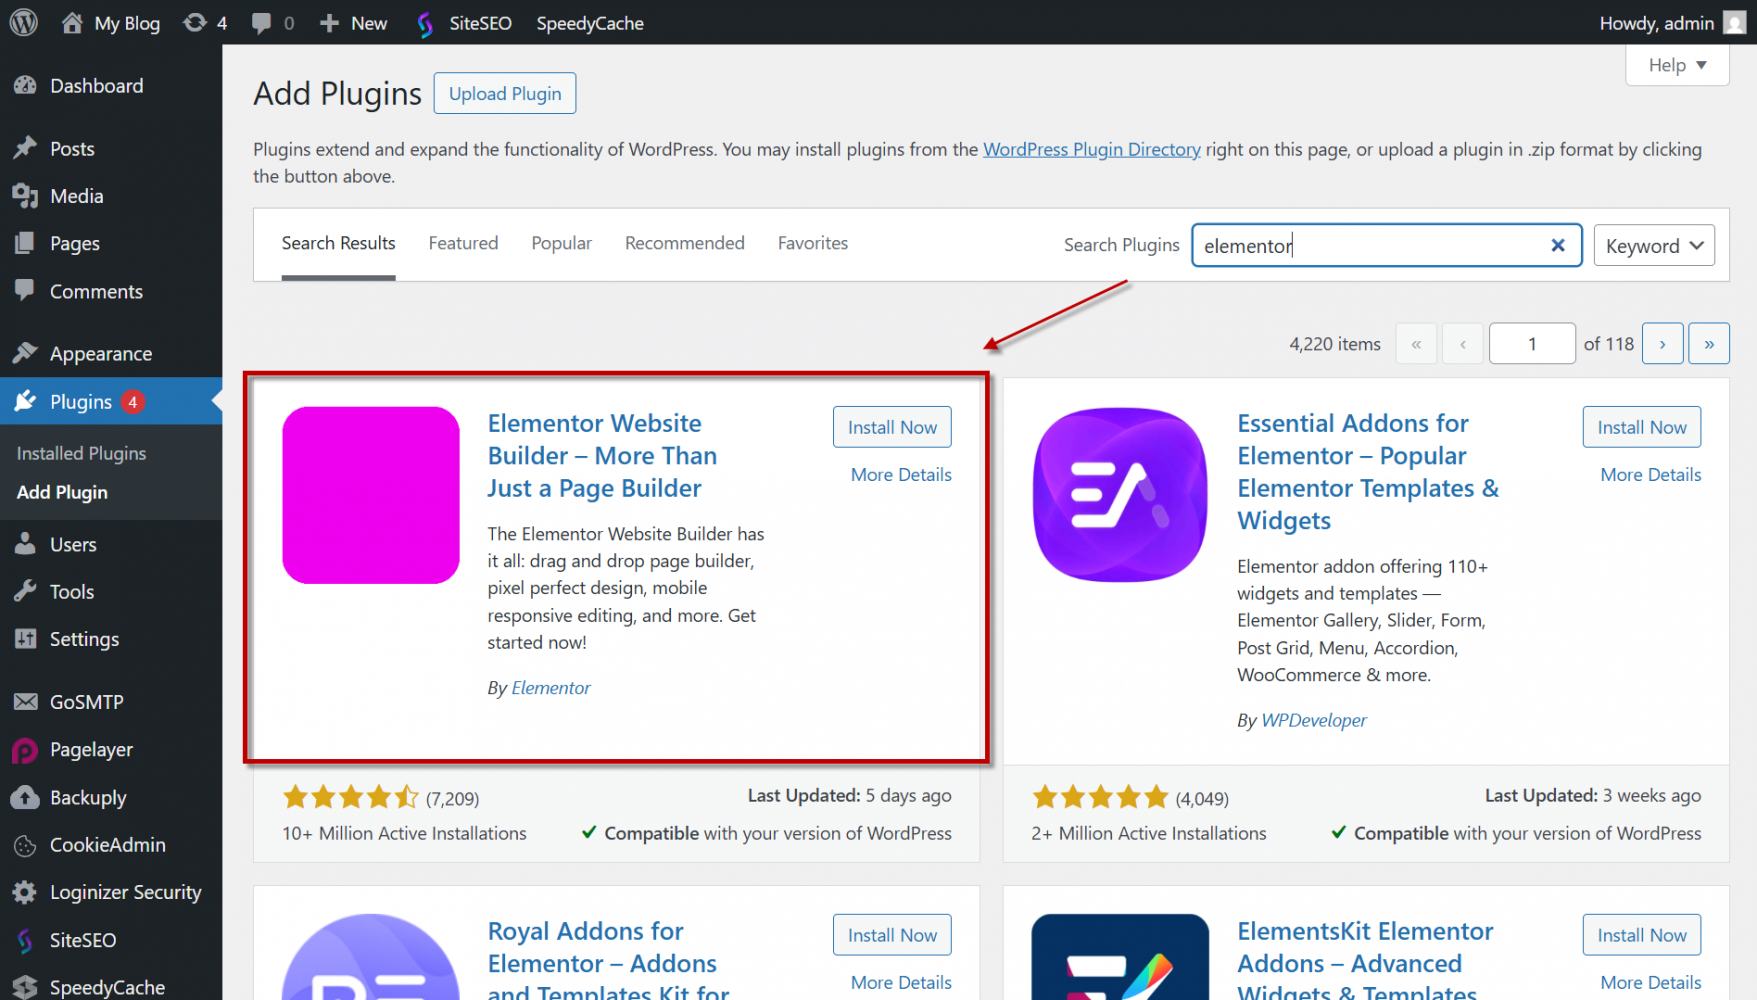Screen dimensions: 1757x1000
Task: Clear the search field with X icon
Action: 1557,245
